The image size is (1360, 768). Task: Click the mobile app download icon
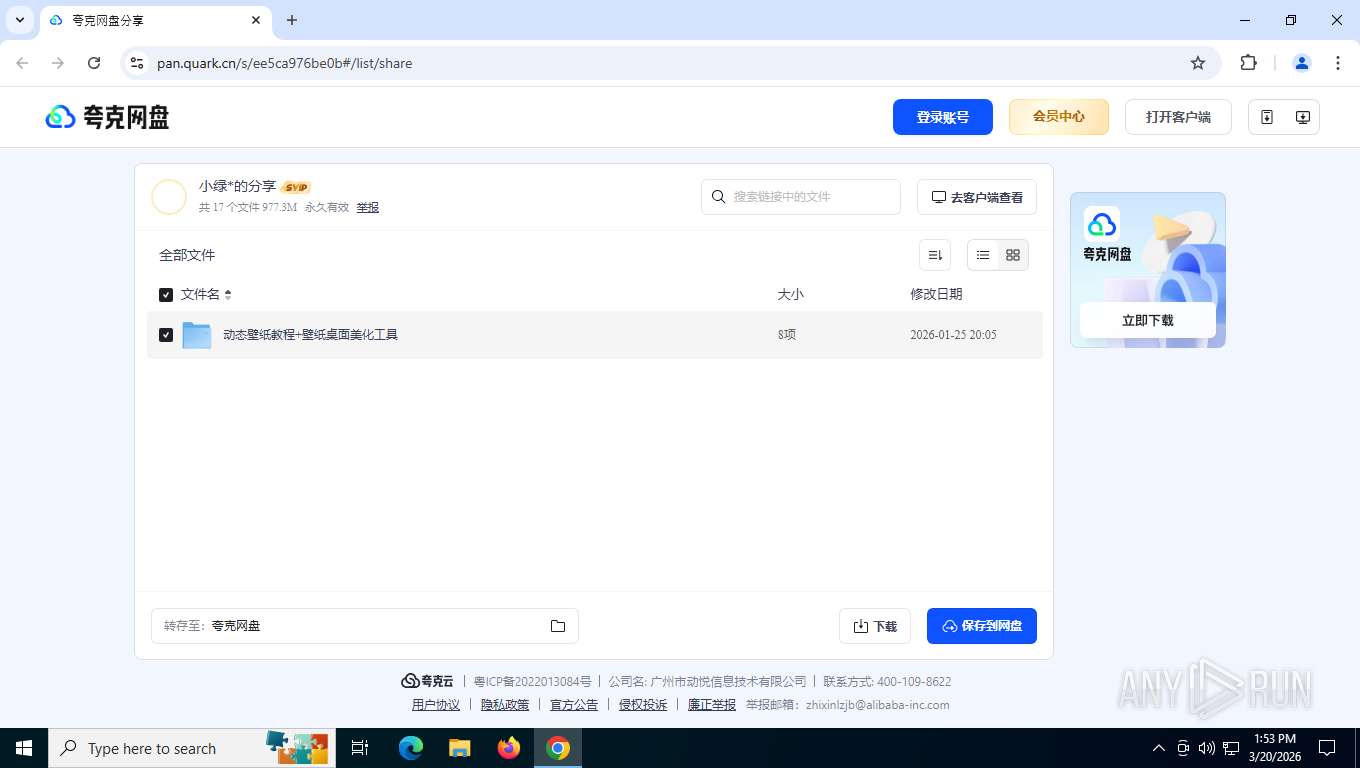click(x=1267, y=117)
